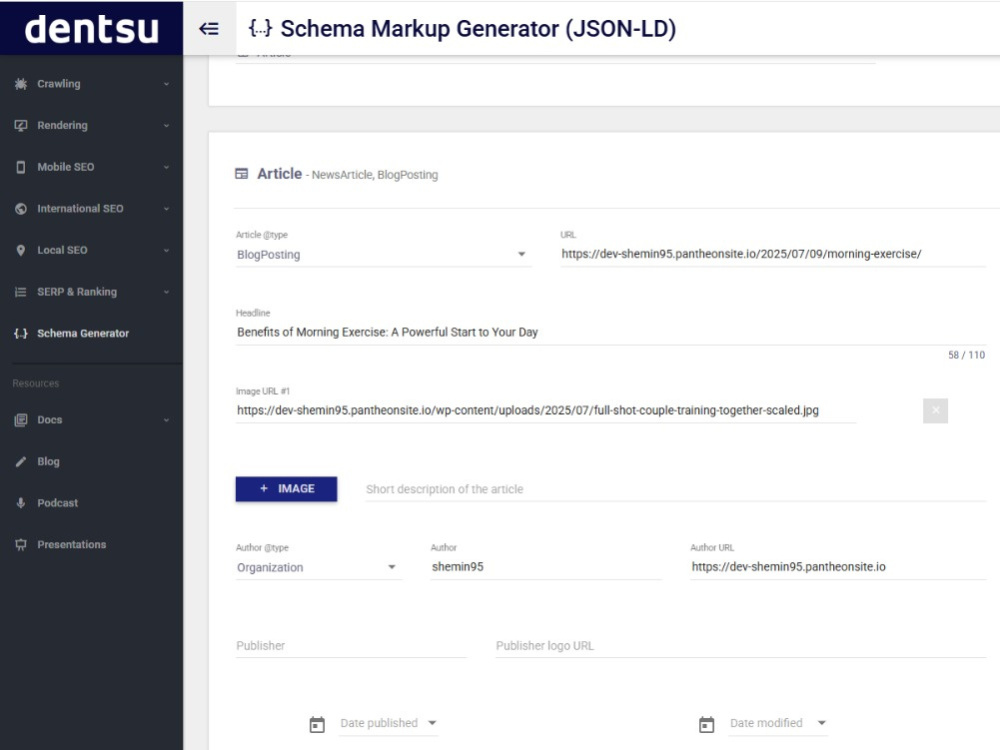The image size is (1000, 750).
Task: Expand the Local SEO chevron
Action: [166, 250]
